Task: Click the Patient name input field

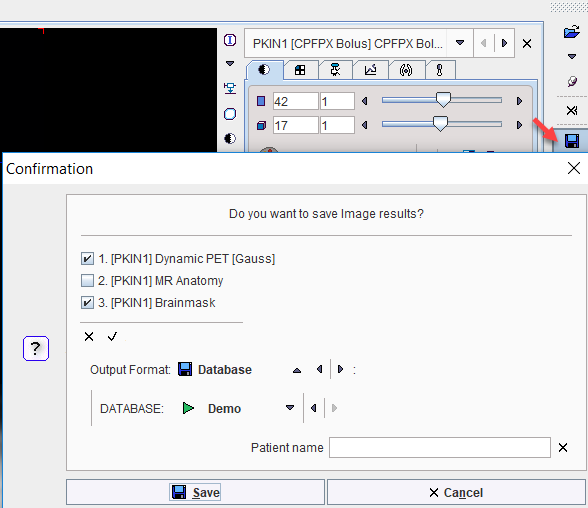Action: 440,447
